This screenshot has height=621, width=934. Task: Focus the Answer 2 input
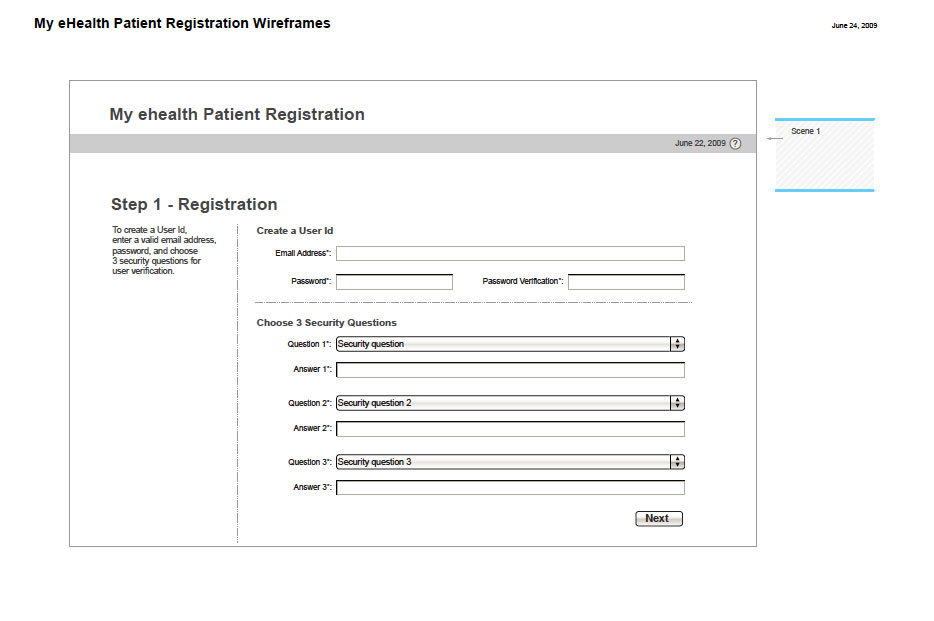[x=510, y=429]
